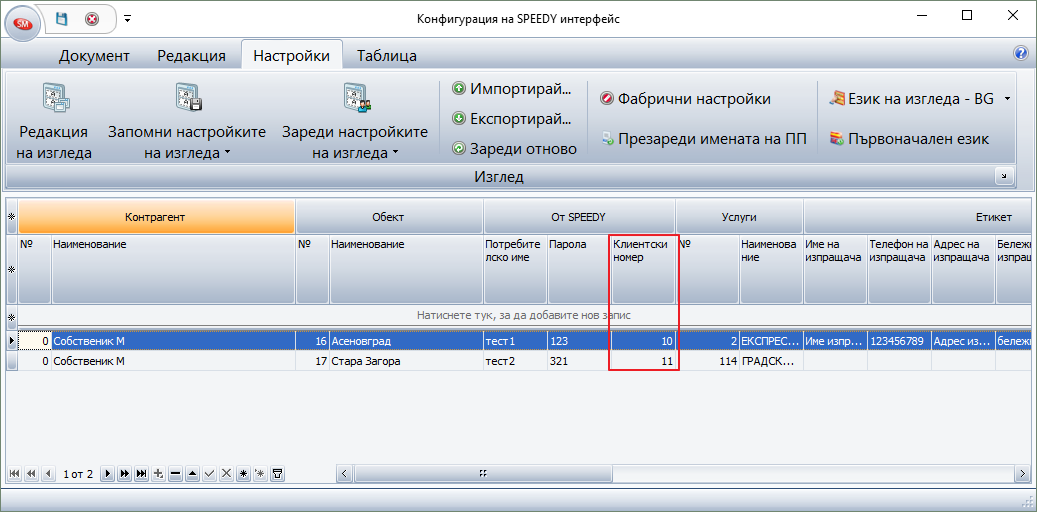Open Редакция на изгледа
Viewport: 1037px width, 512px height.
point(56,120)
